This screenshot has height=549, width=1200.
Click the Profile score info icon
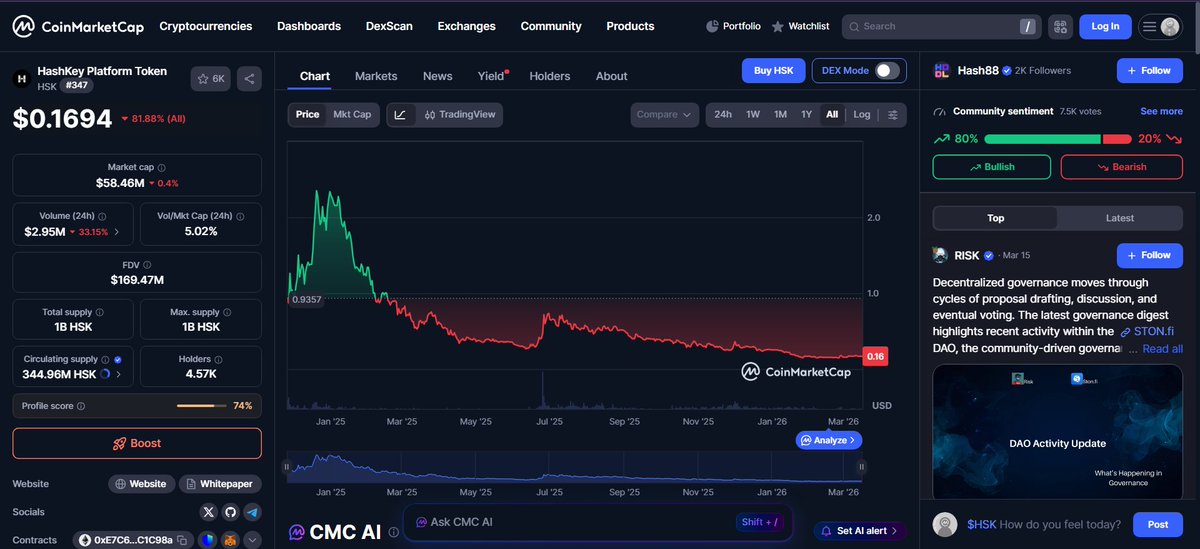click(x=81, y=406)
